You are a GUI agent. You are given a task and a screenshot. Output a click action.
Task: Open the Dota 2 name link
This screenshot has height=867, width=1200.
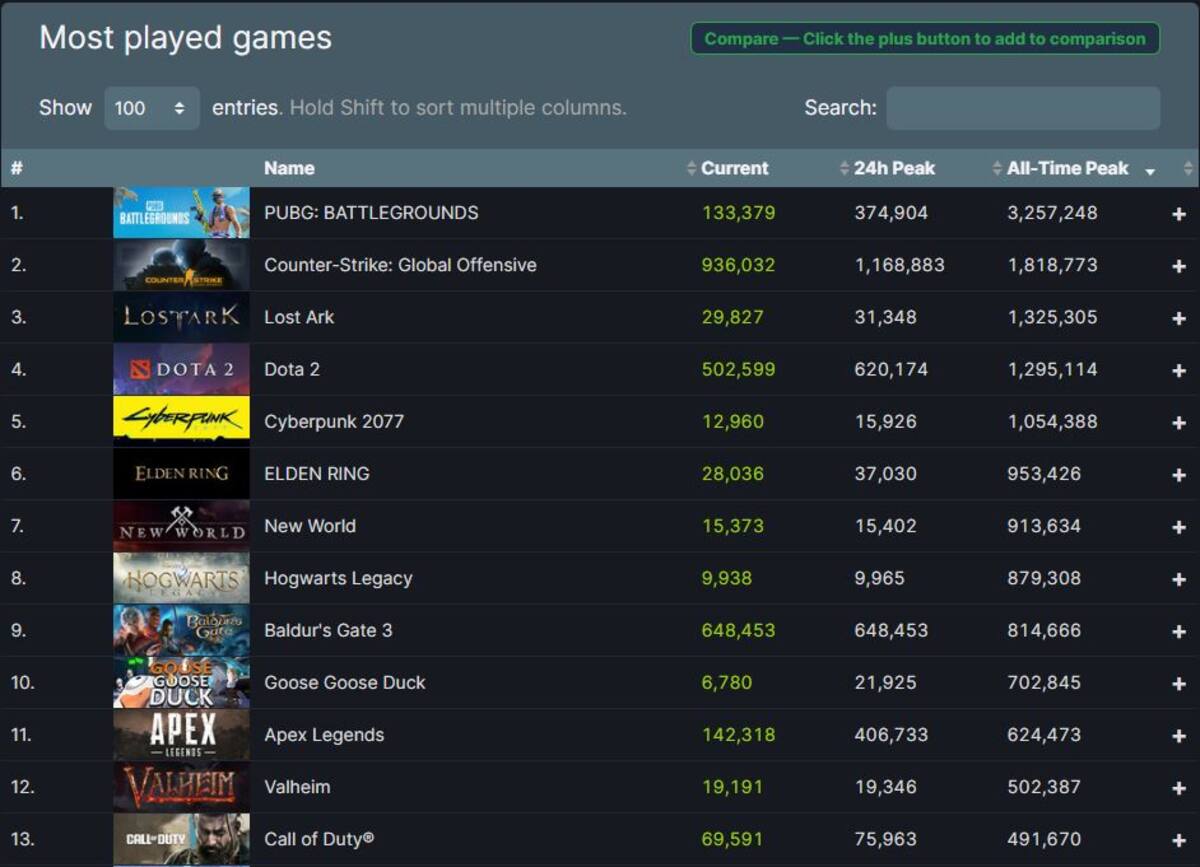pos(292,369)
